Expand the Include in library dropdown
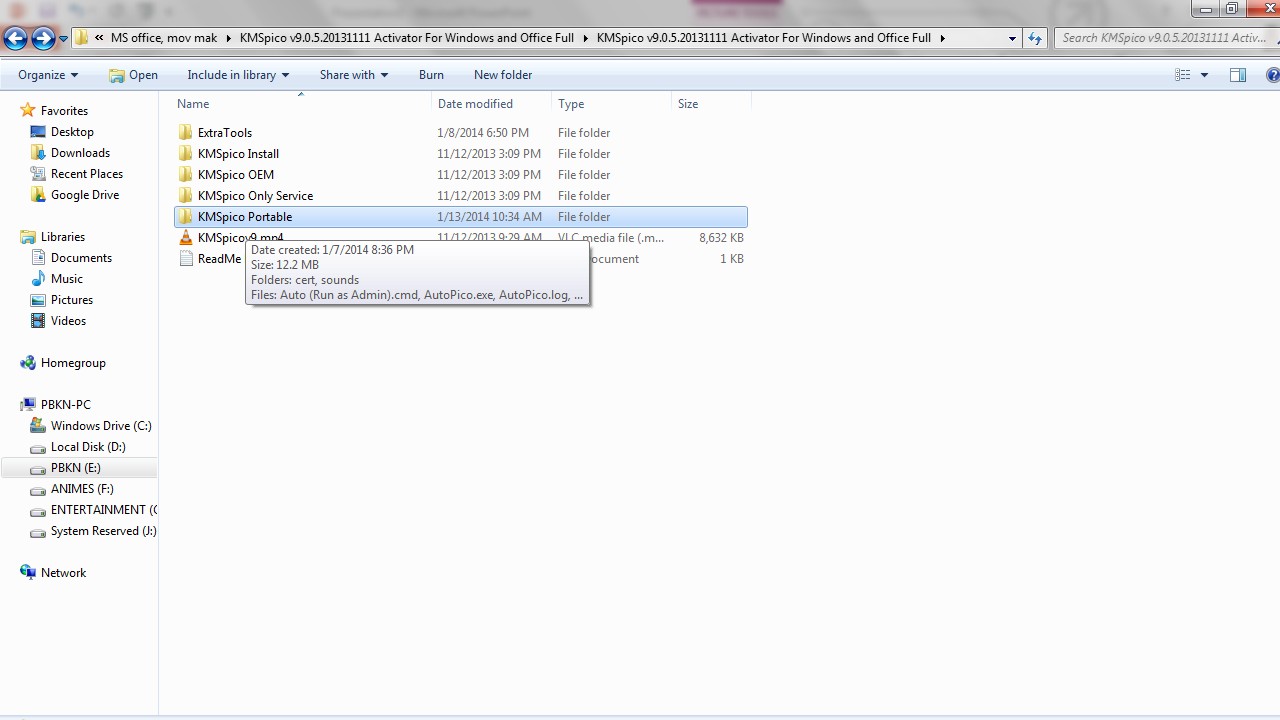 [x=237, y=75]
